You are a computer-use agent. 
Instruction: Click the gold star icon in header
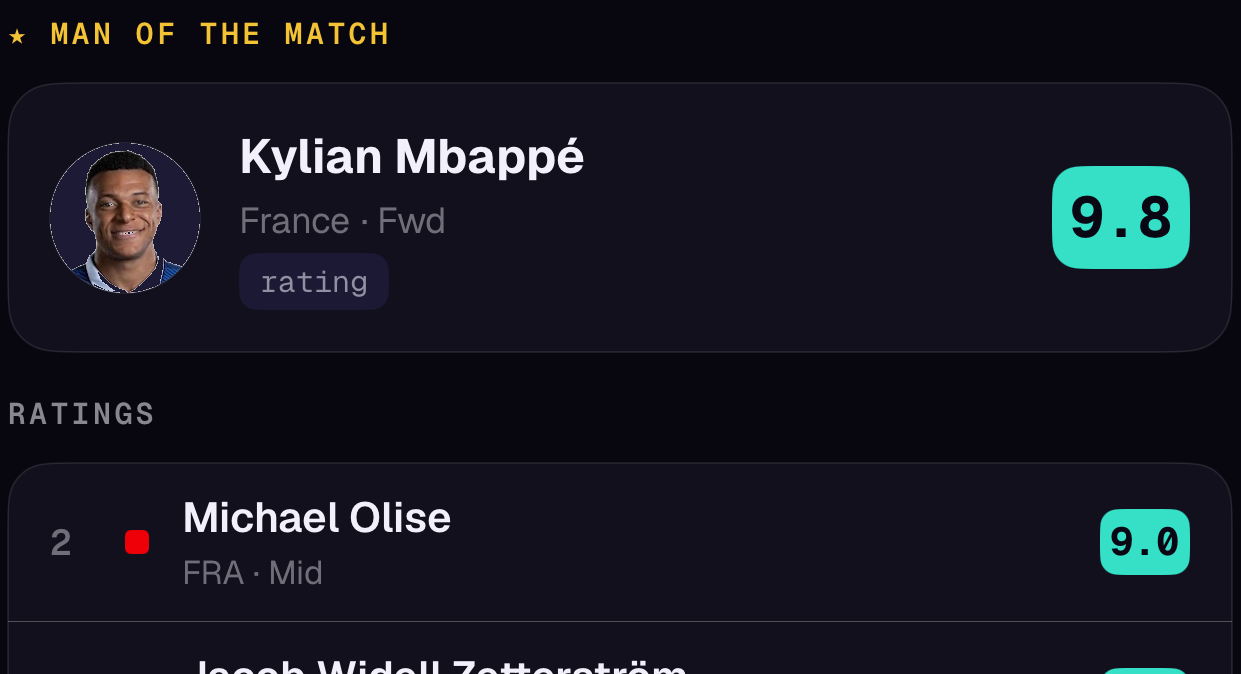pyautogui.click(x=17, y=36)
